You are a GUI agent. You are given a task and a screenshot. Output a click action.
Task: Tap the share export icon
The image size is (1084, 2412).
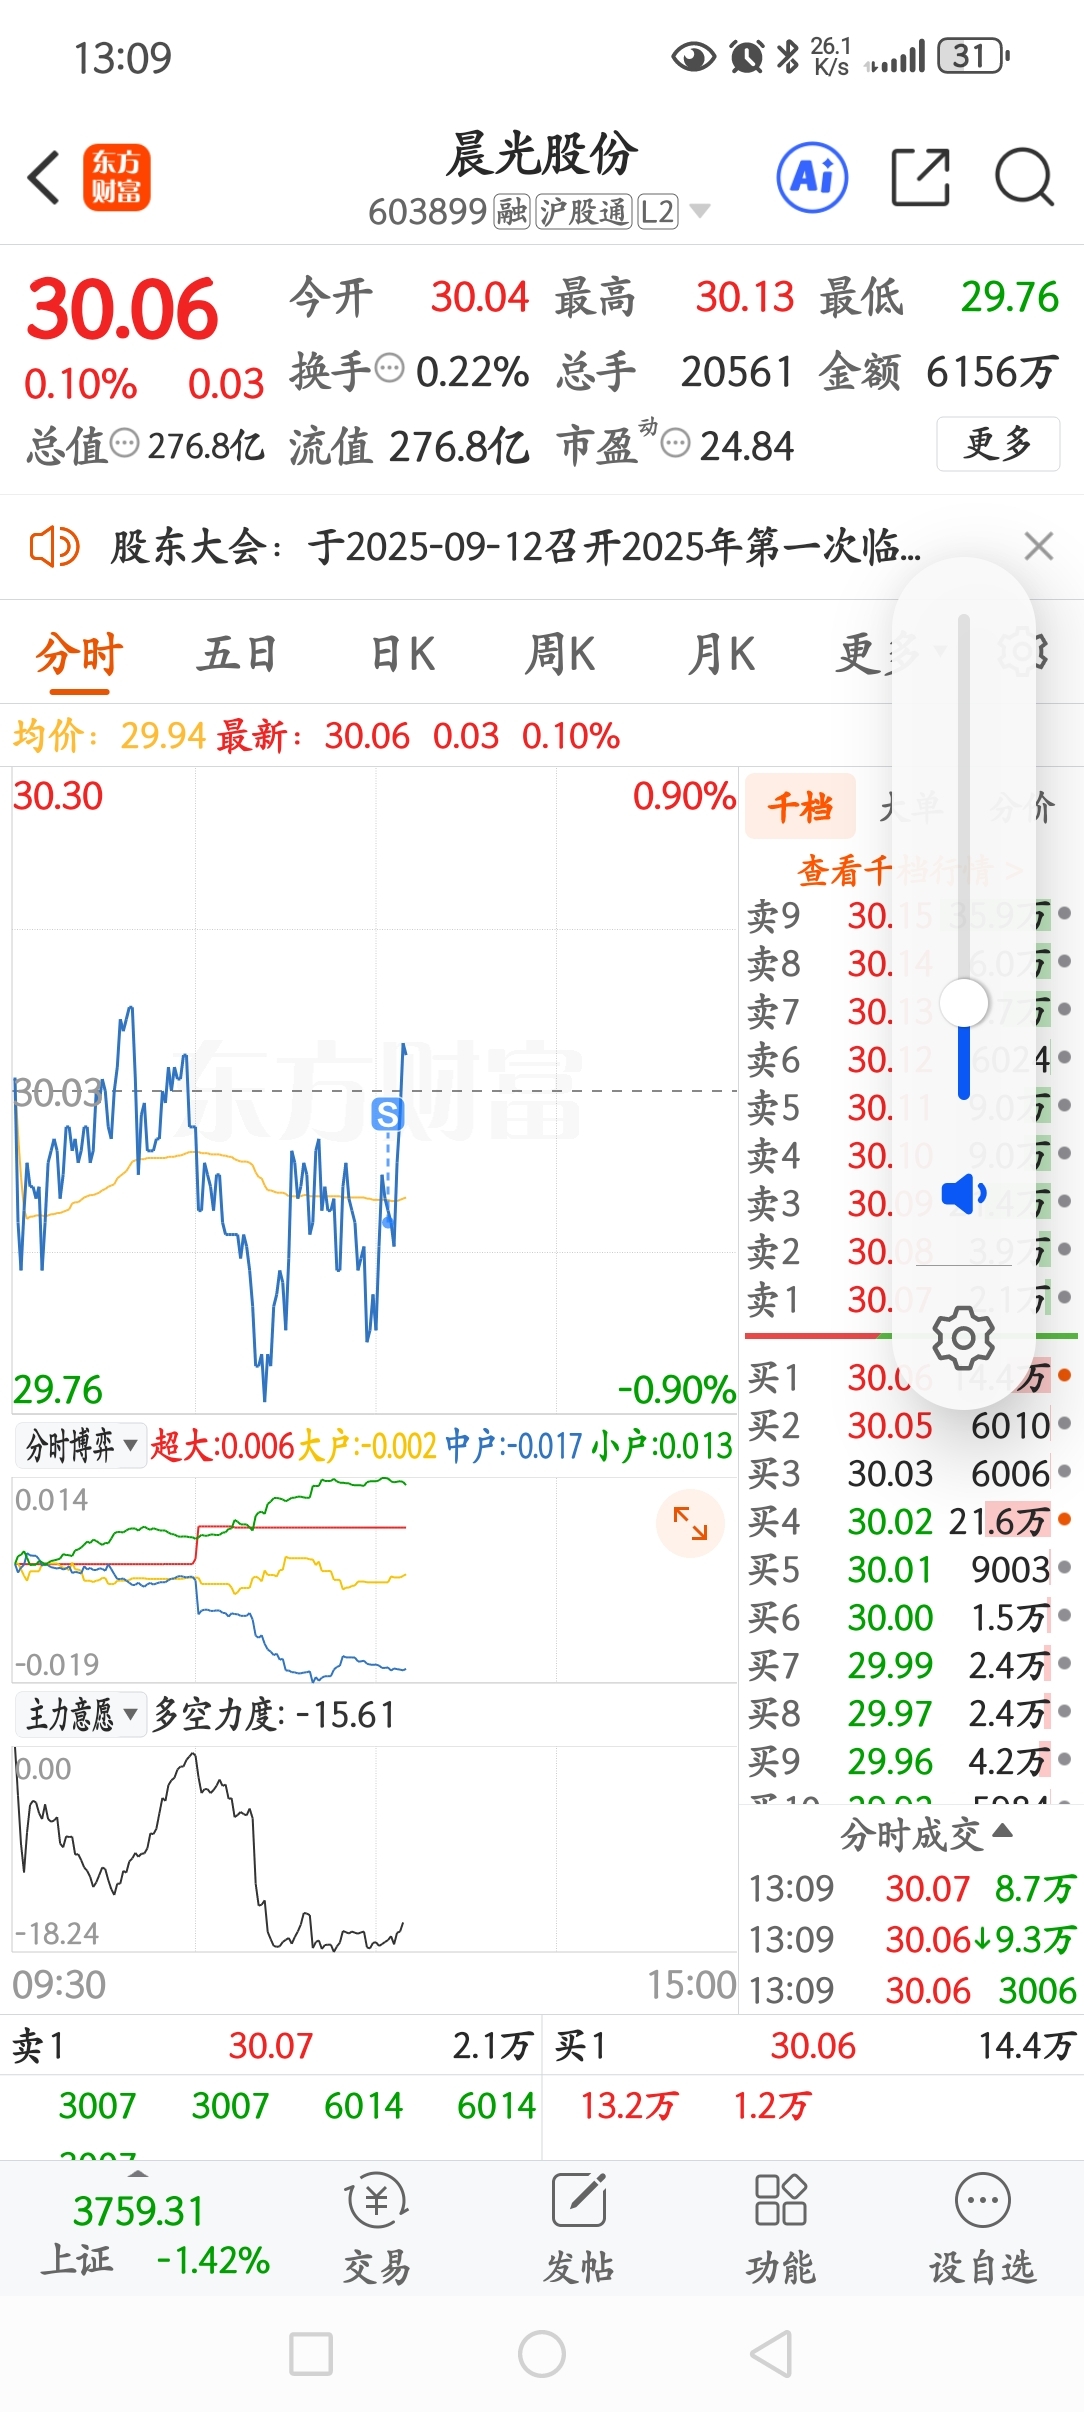[920, 177]
